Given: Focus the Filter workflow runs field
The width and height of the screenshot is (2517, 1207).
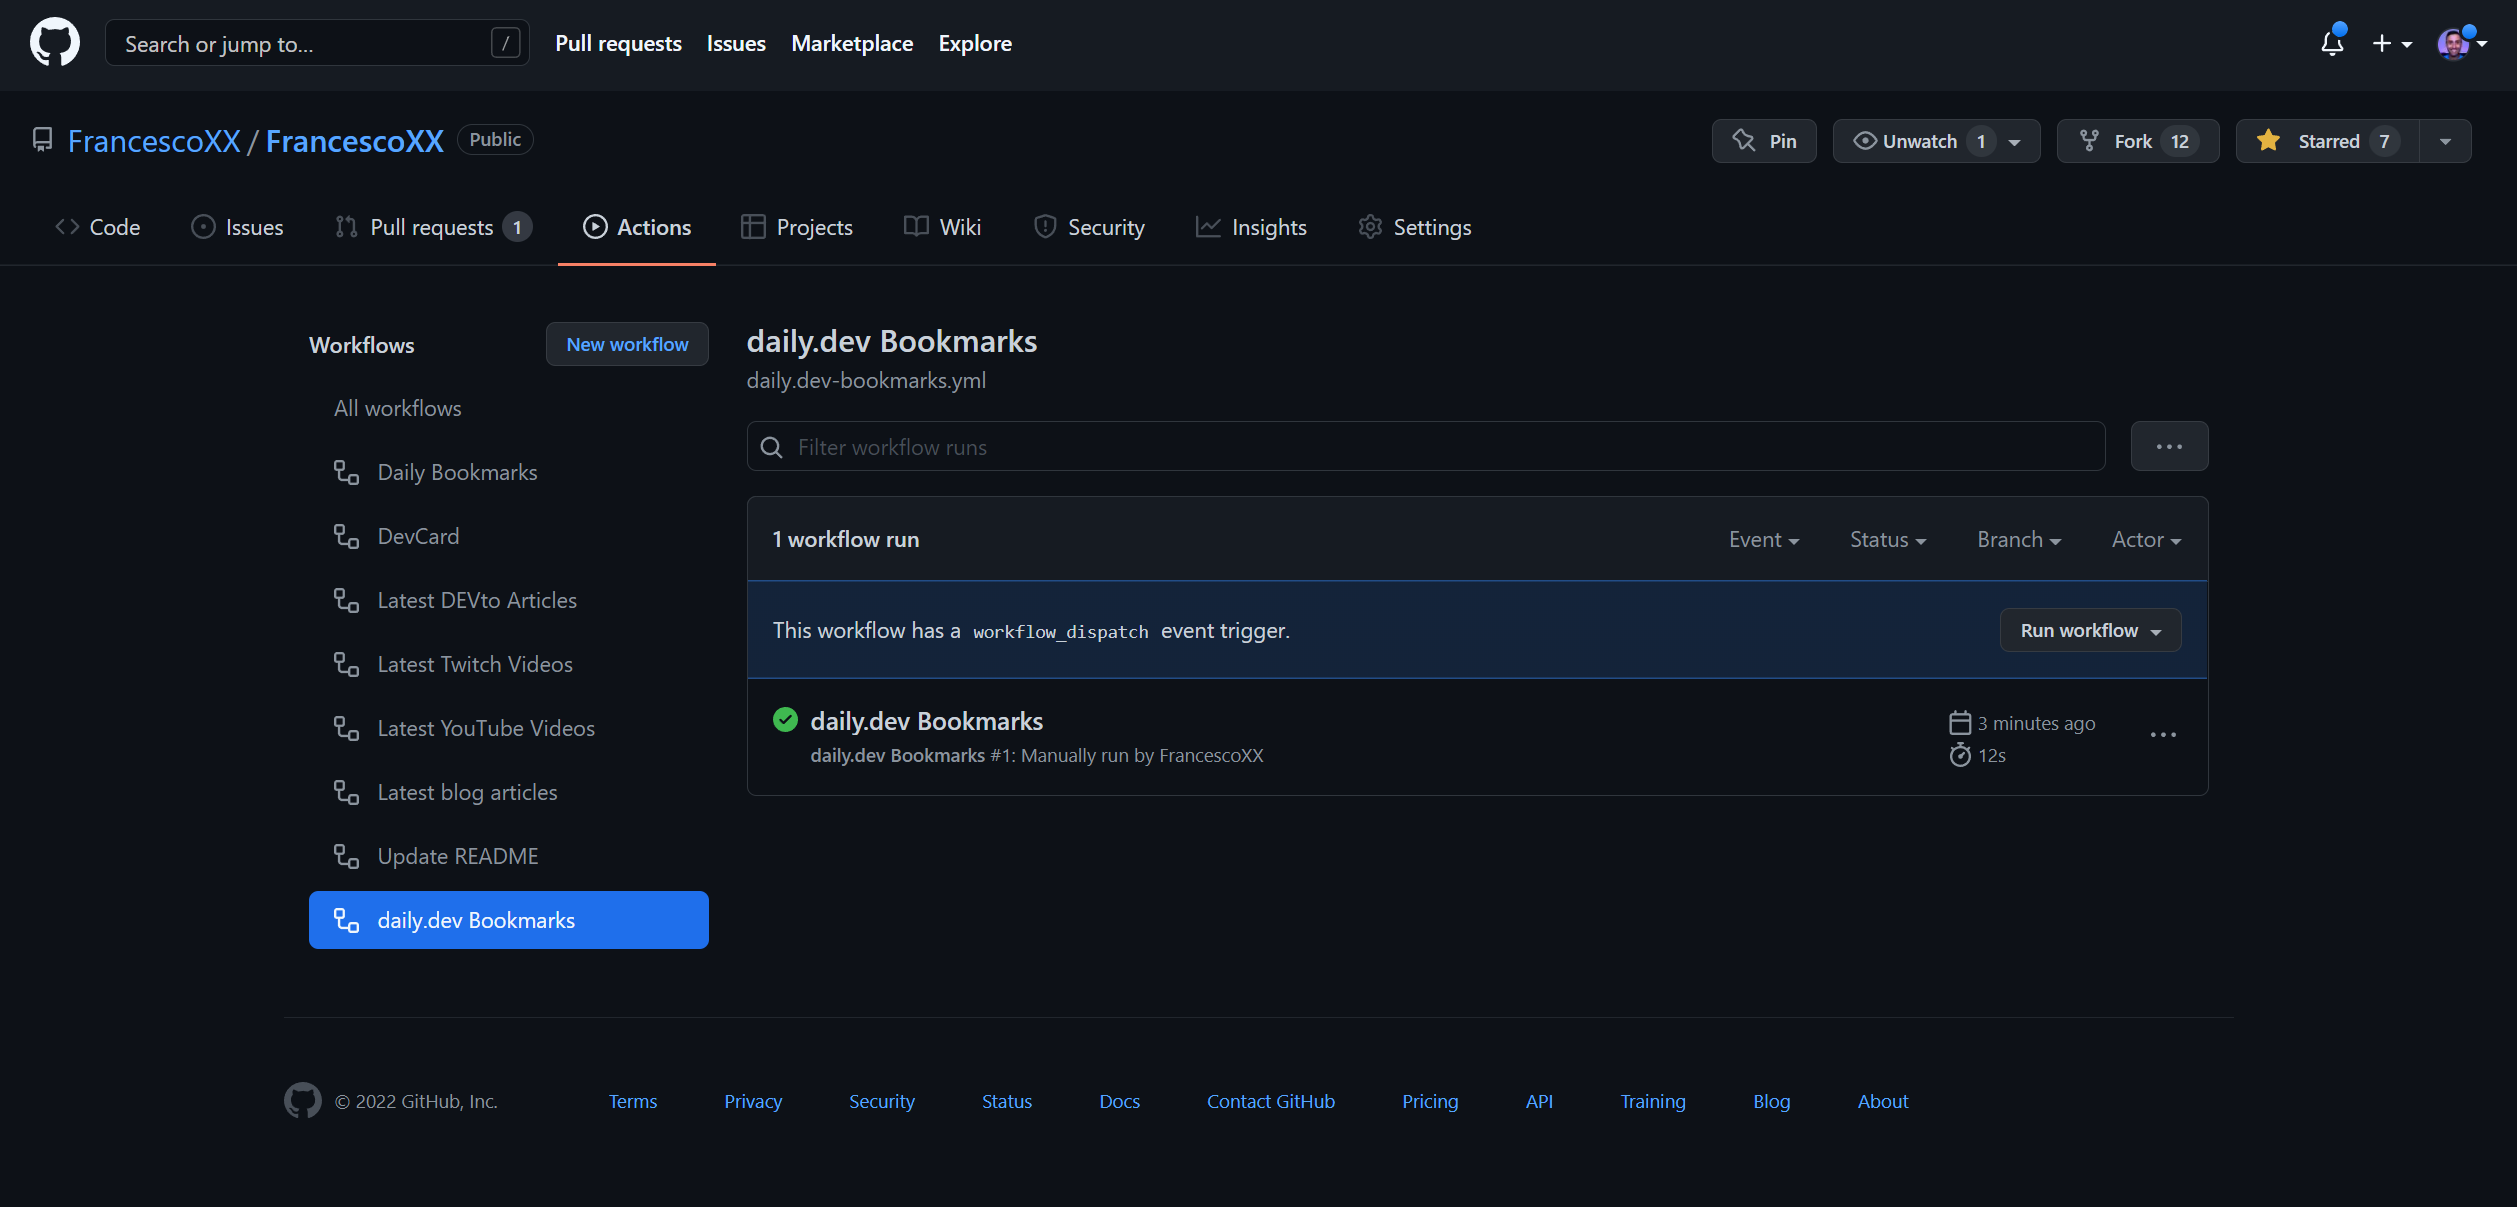Looking at the screenshot, I should coord(1426,446).
